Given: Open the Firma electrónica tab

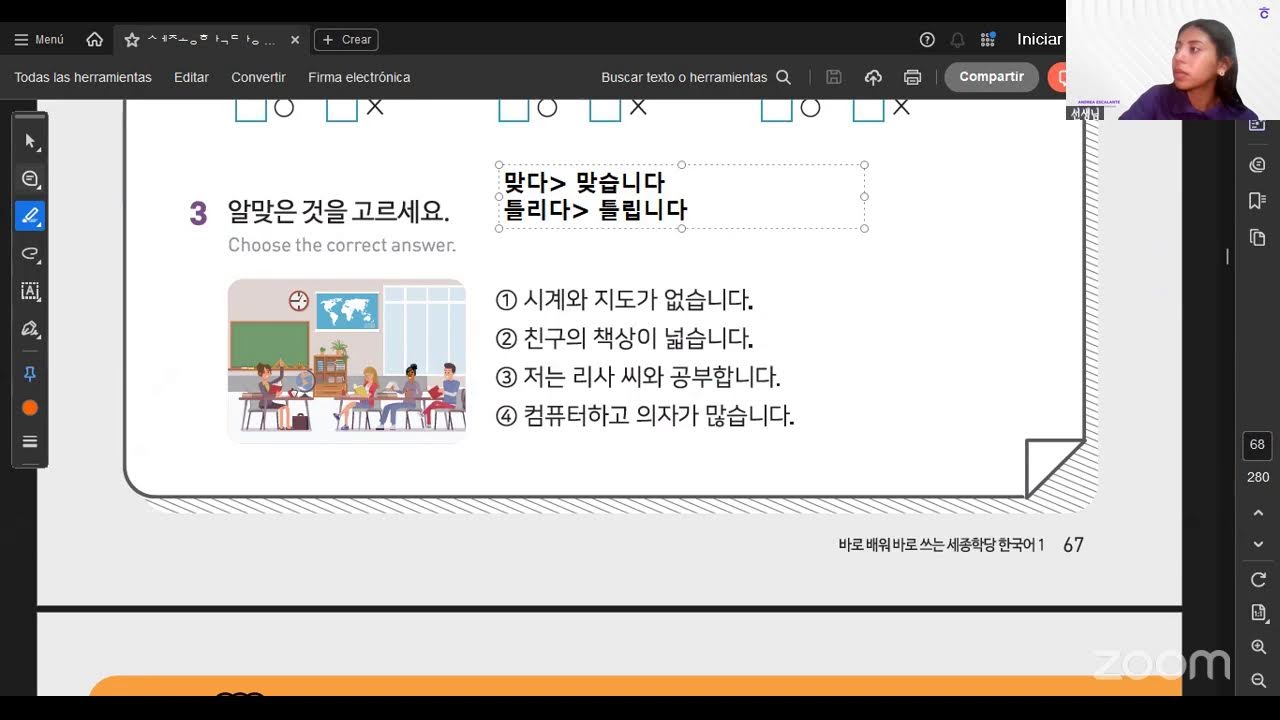Looking at the screenshot, I should point(359,77).
